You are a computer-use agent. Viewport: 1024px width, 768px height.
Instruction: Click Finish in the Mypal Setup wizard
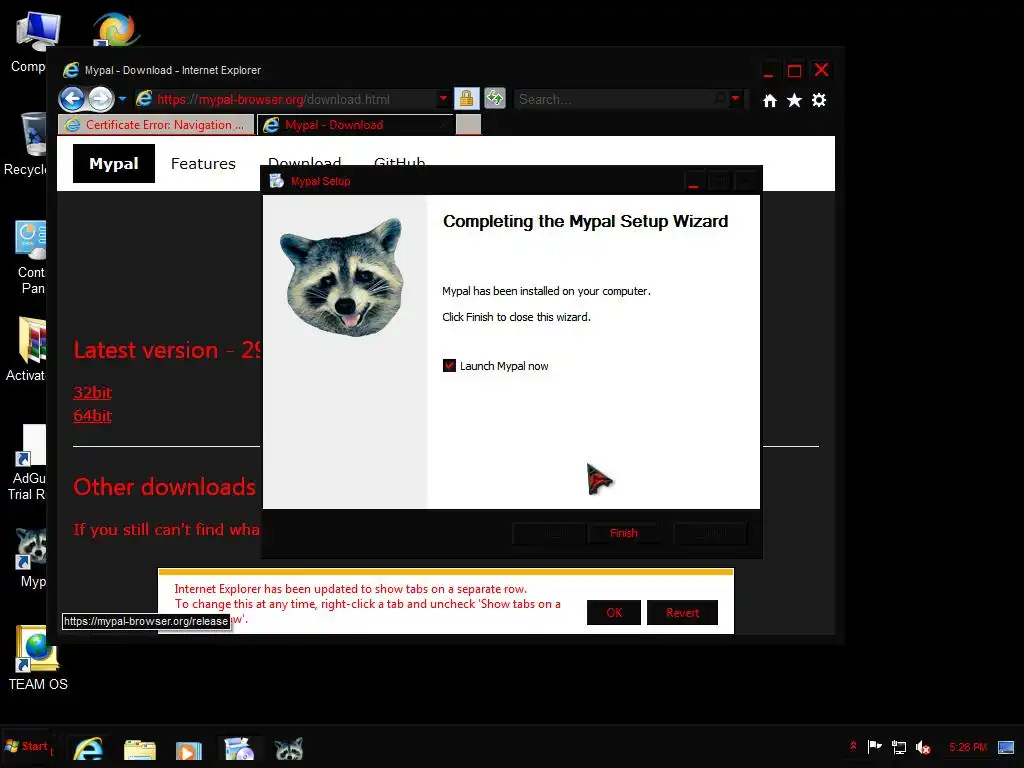(623, 533)
